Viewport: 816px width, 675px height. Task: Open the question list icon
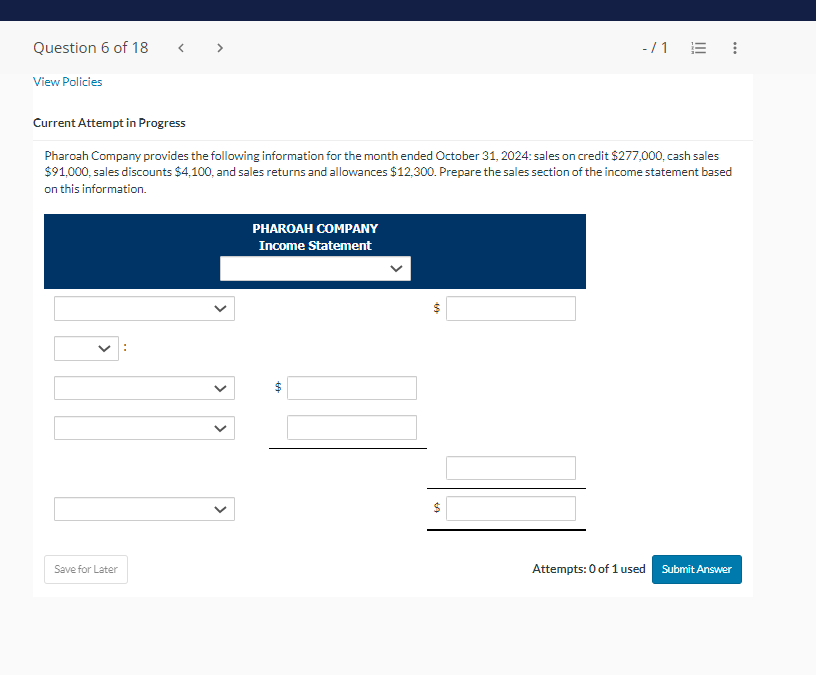[x=698, y=48]
